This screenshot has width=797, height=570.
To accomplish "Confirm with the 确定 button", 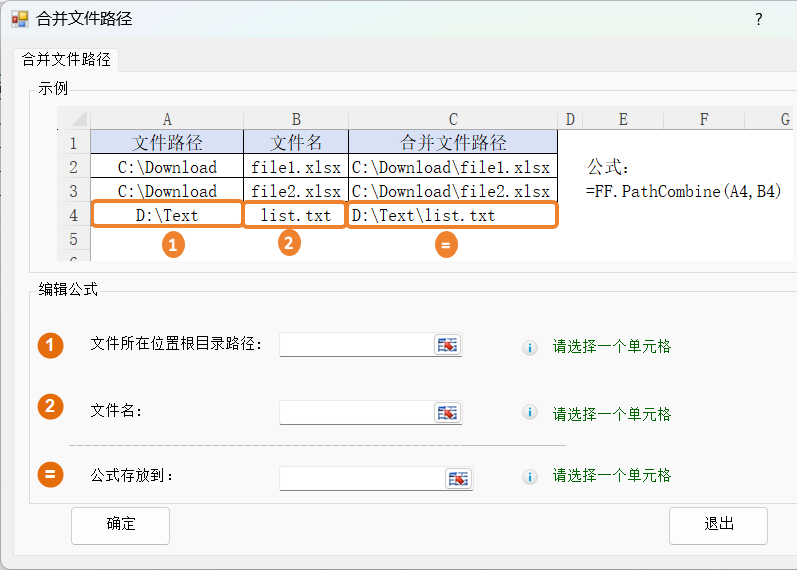I will pos(120,525).
